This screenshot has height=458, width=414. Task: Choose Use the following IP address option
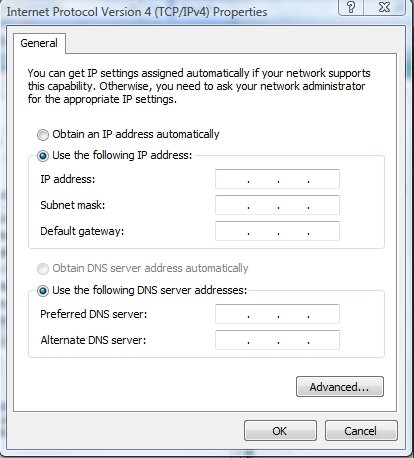tap(43, 156)
